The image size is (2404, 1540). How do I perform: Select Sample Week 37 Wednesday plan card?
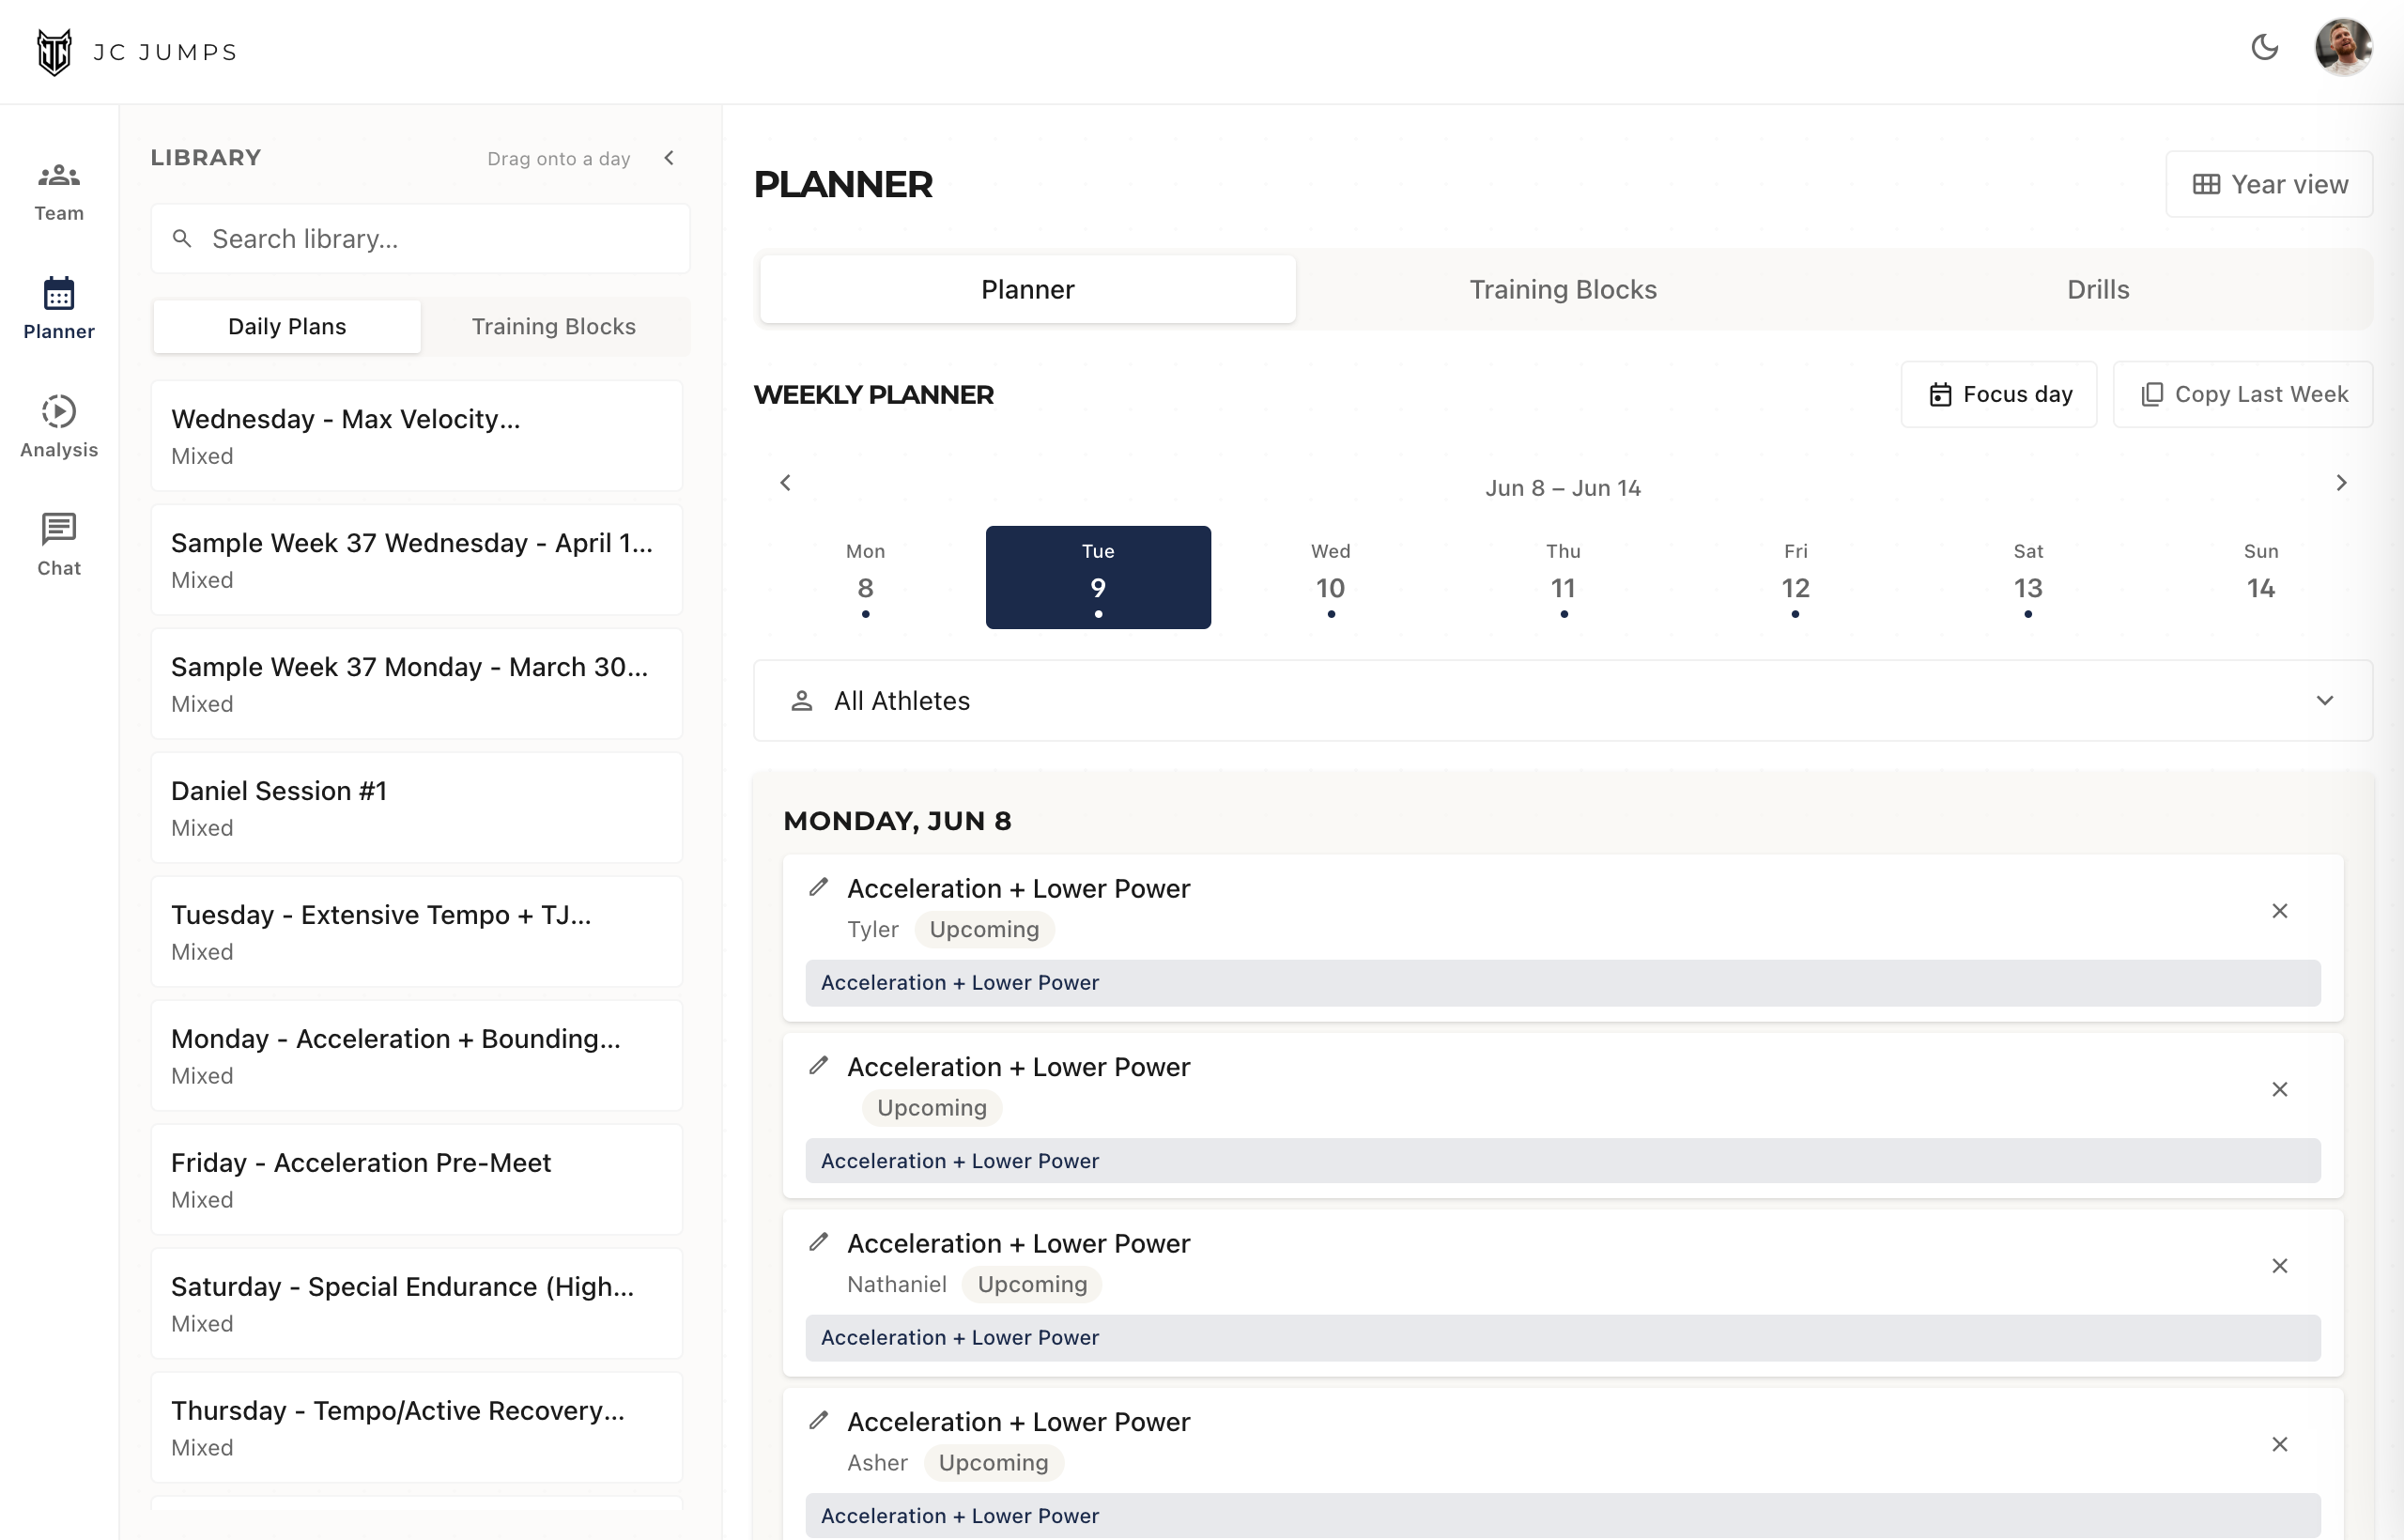(x=416, y=560)
